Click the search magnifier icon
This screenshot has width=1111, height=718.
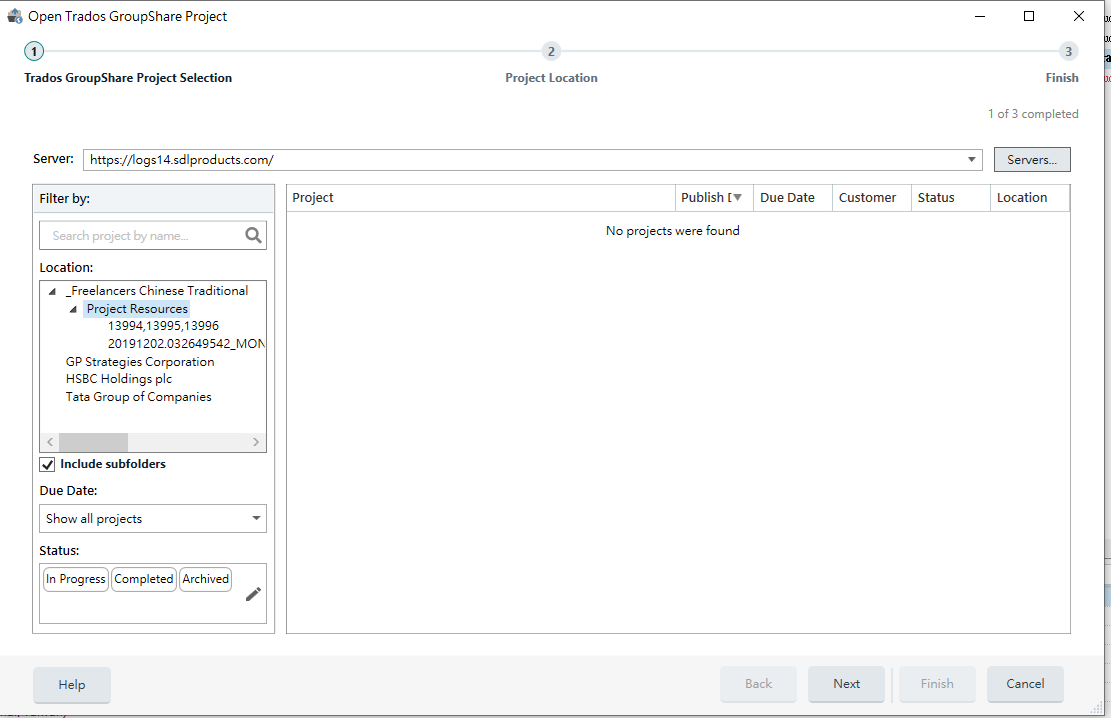tap(253, 235)
